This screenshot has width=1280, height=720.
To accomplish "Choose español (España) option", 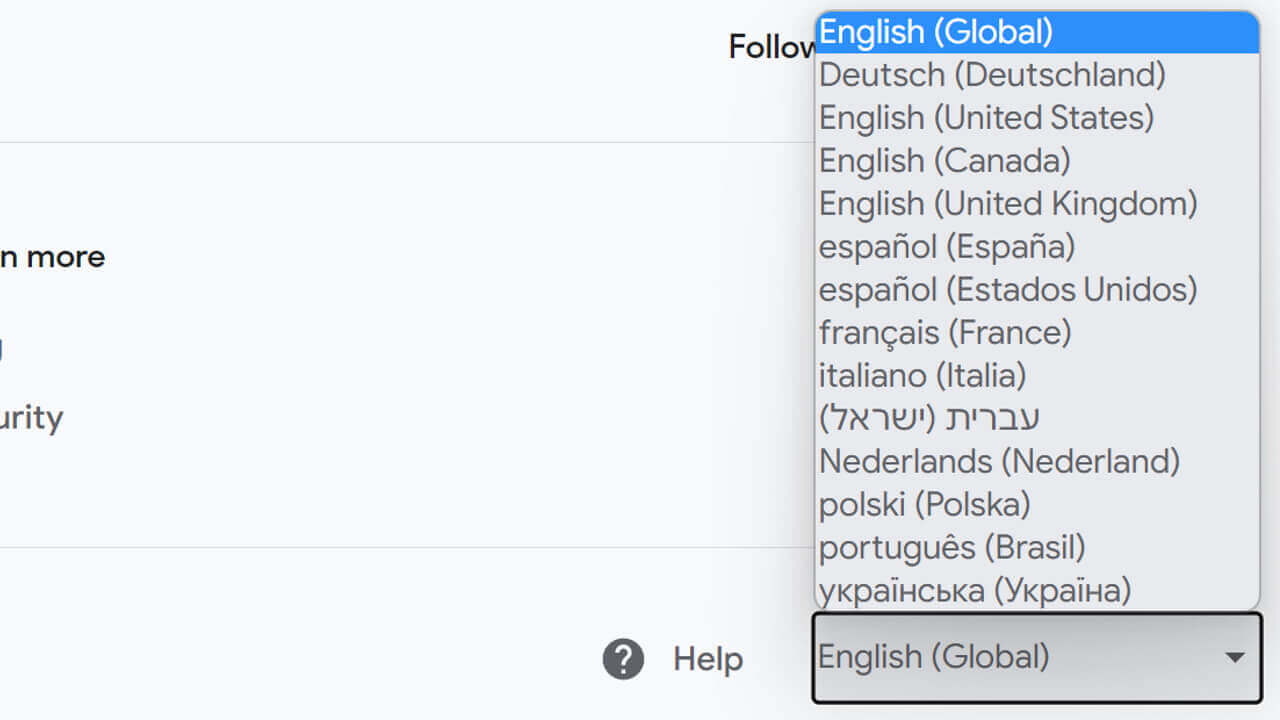I will (947, 247).
